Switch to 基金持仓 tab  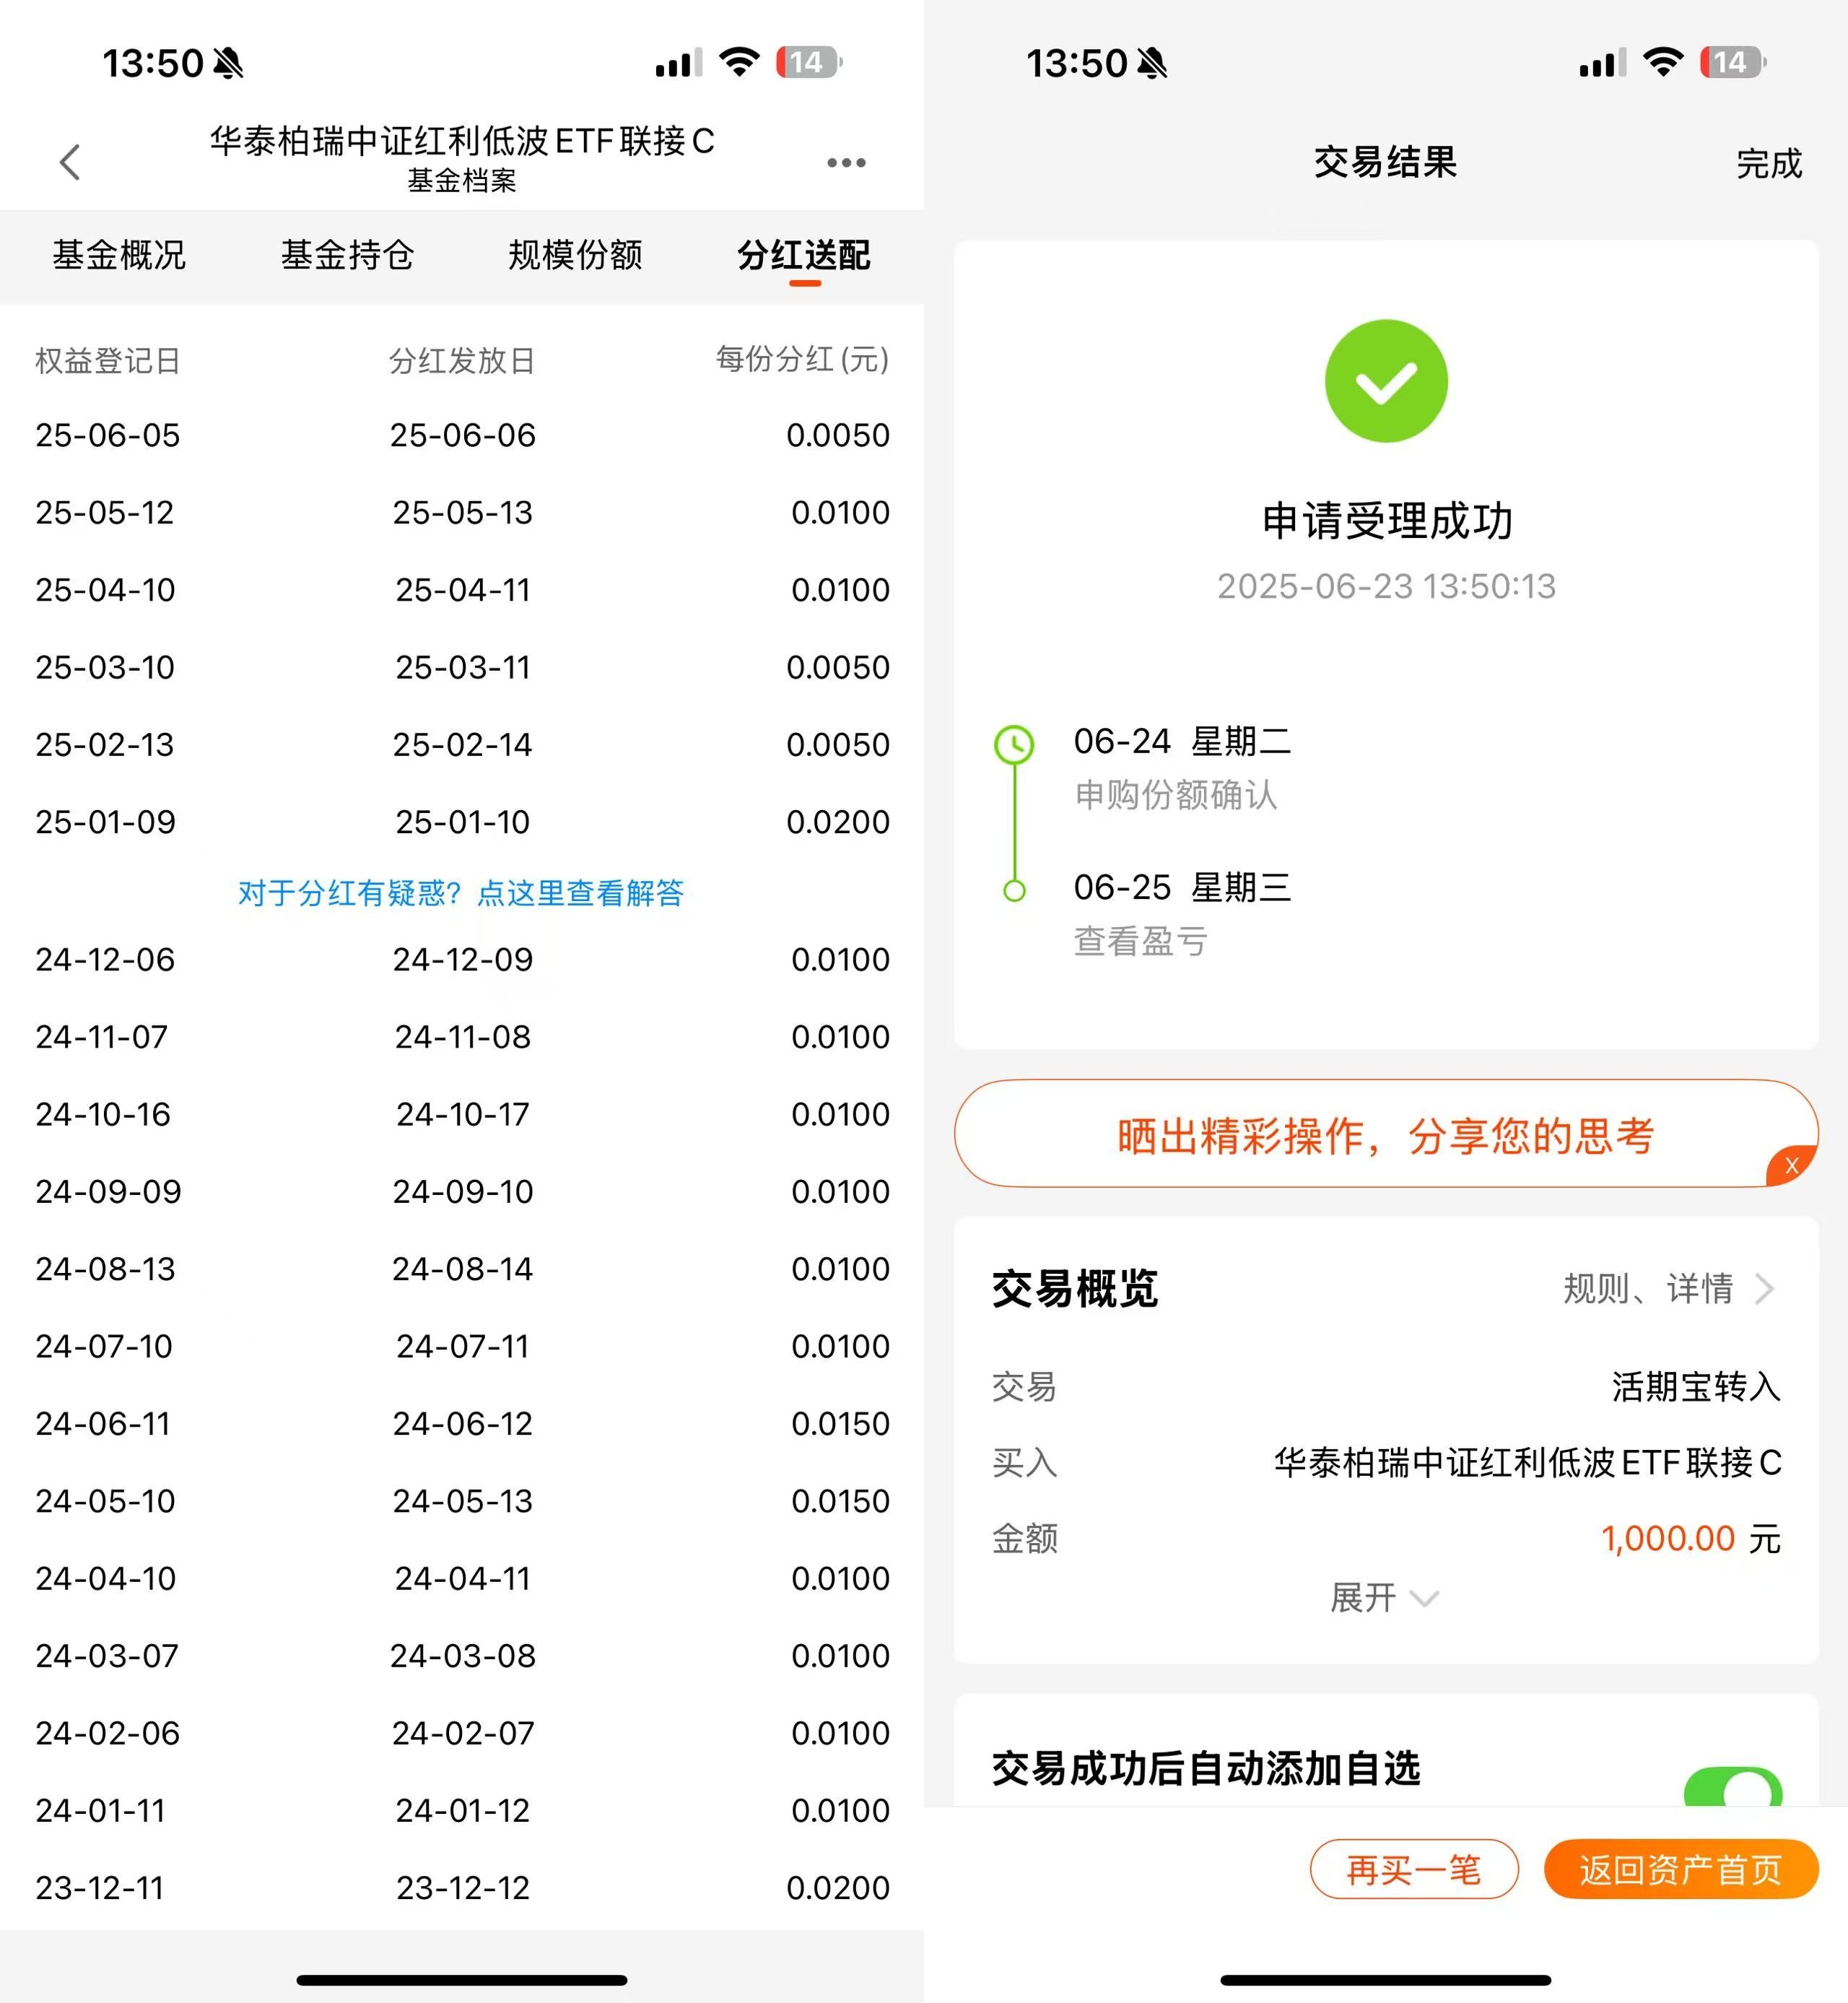(347, 255)
